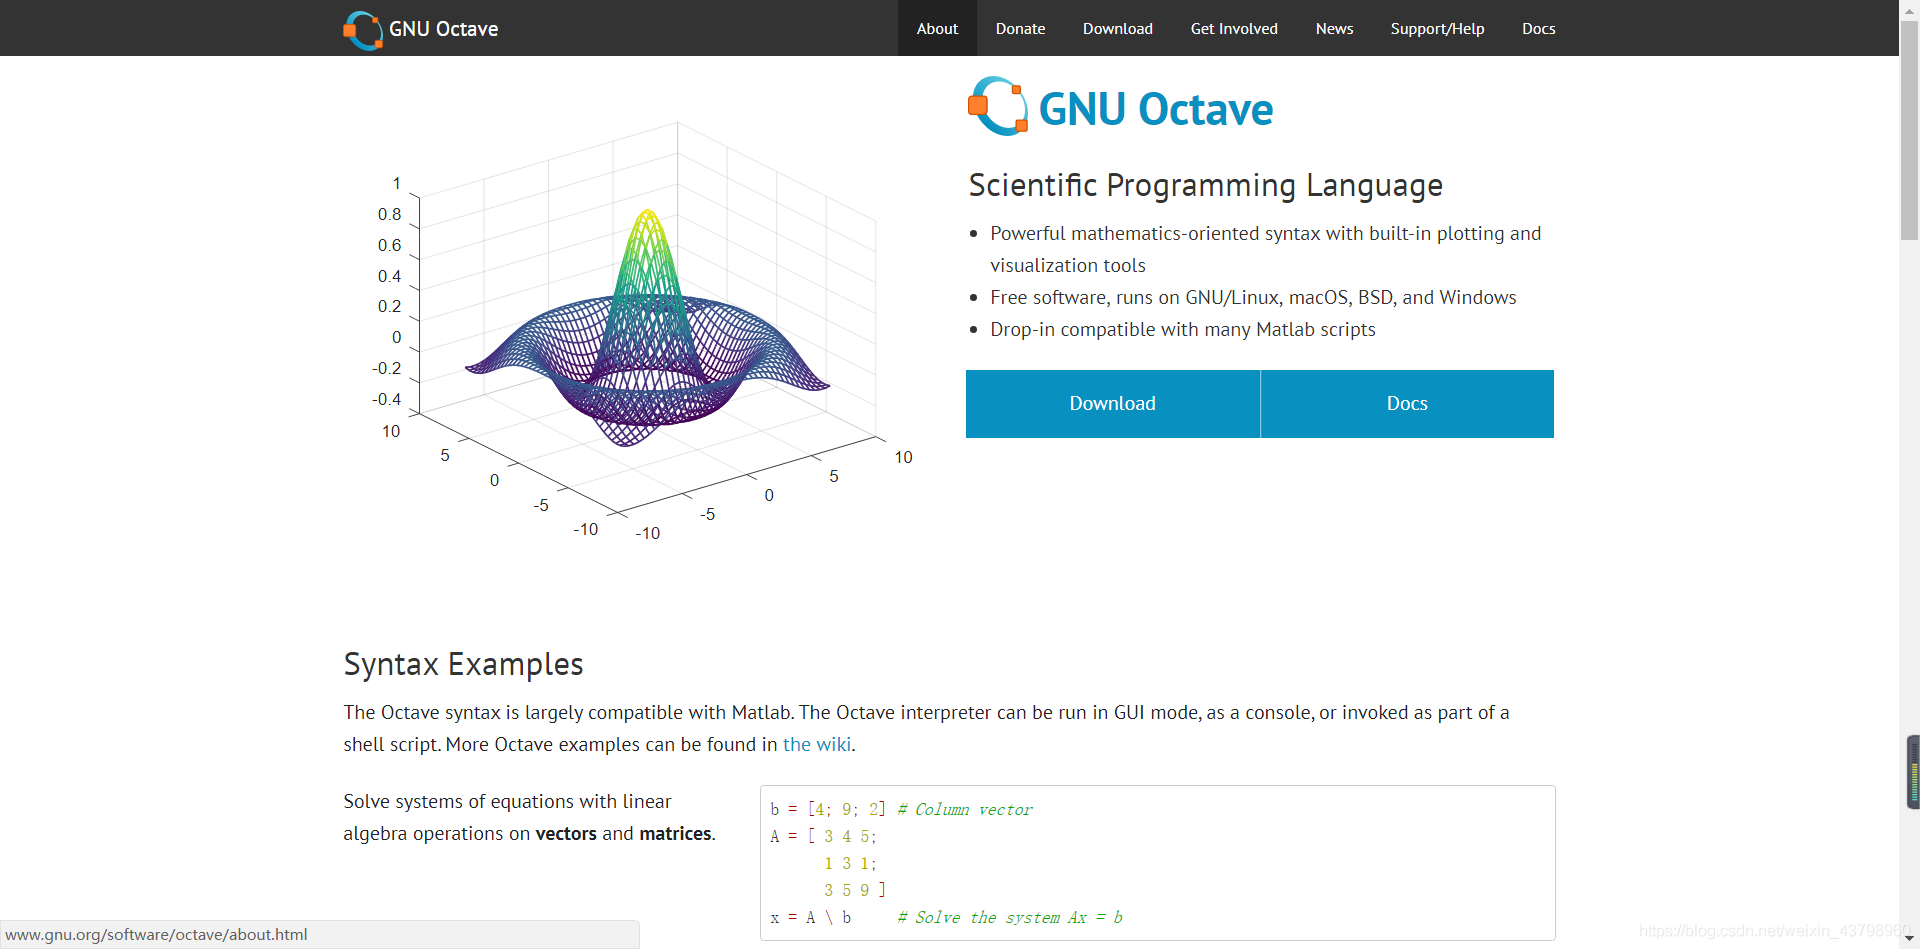Select Docs in the top navigation bar
1920x949 pixels.
point(1538,28)
